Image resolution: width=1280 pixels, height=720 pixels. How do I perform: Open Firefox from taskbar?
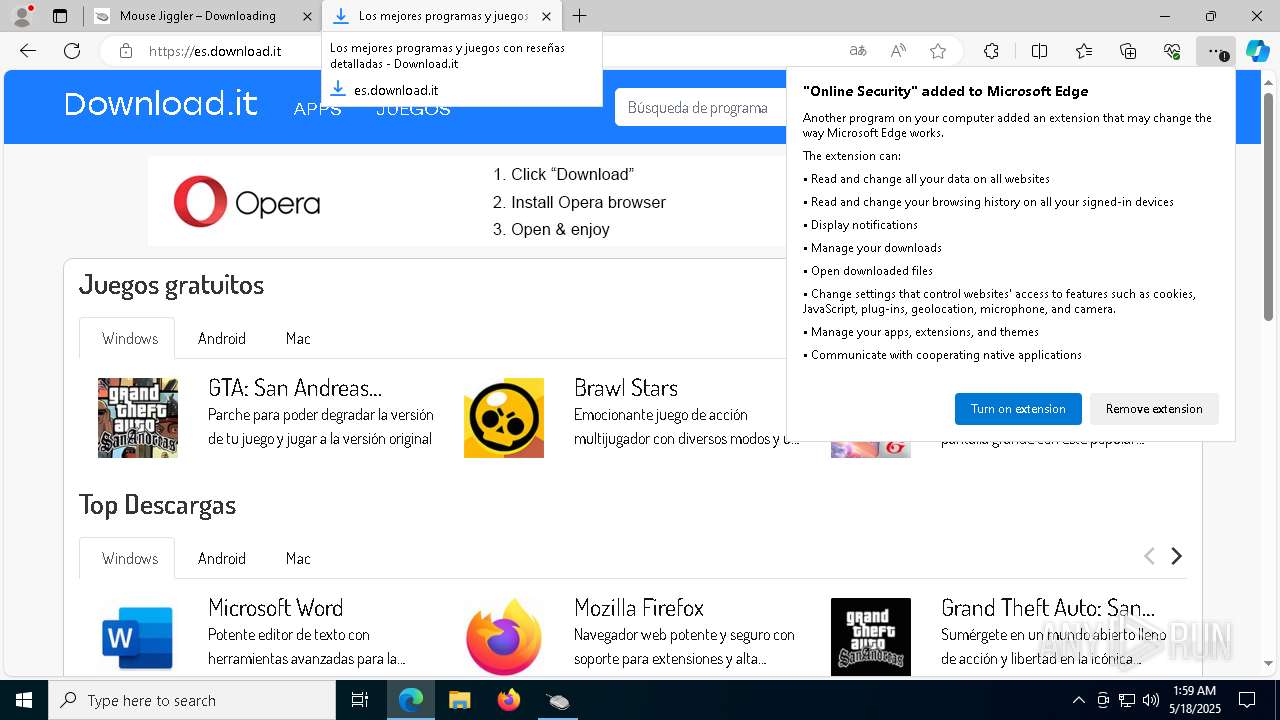pos(509,700)
